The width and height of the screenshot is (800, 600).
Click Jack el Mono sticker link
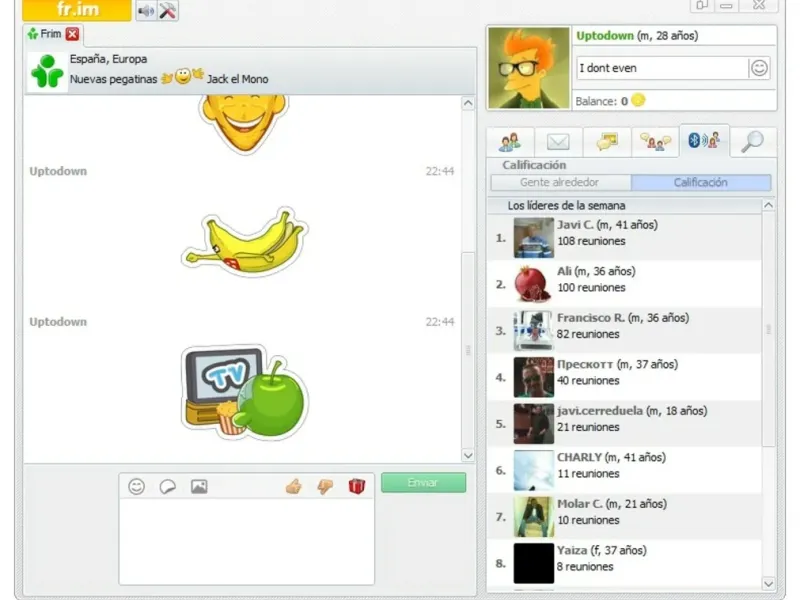[238, 79]
